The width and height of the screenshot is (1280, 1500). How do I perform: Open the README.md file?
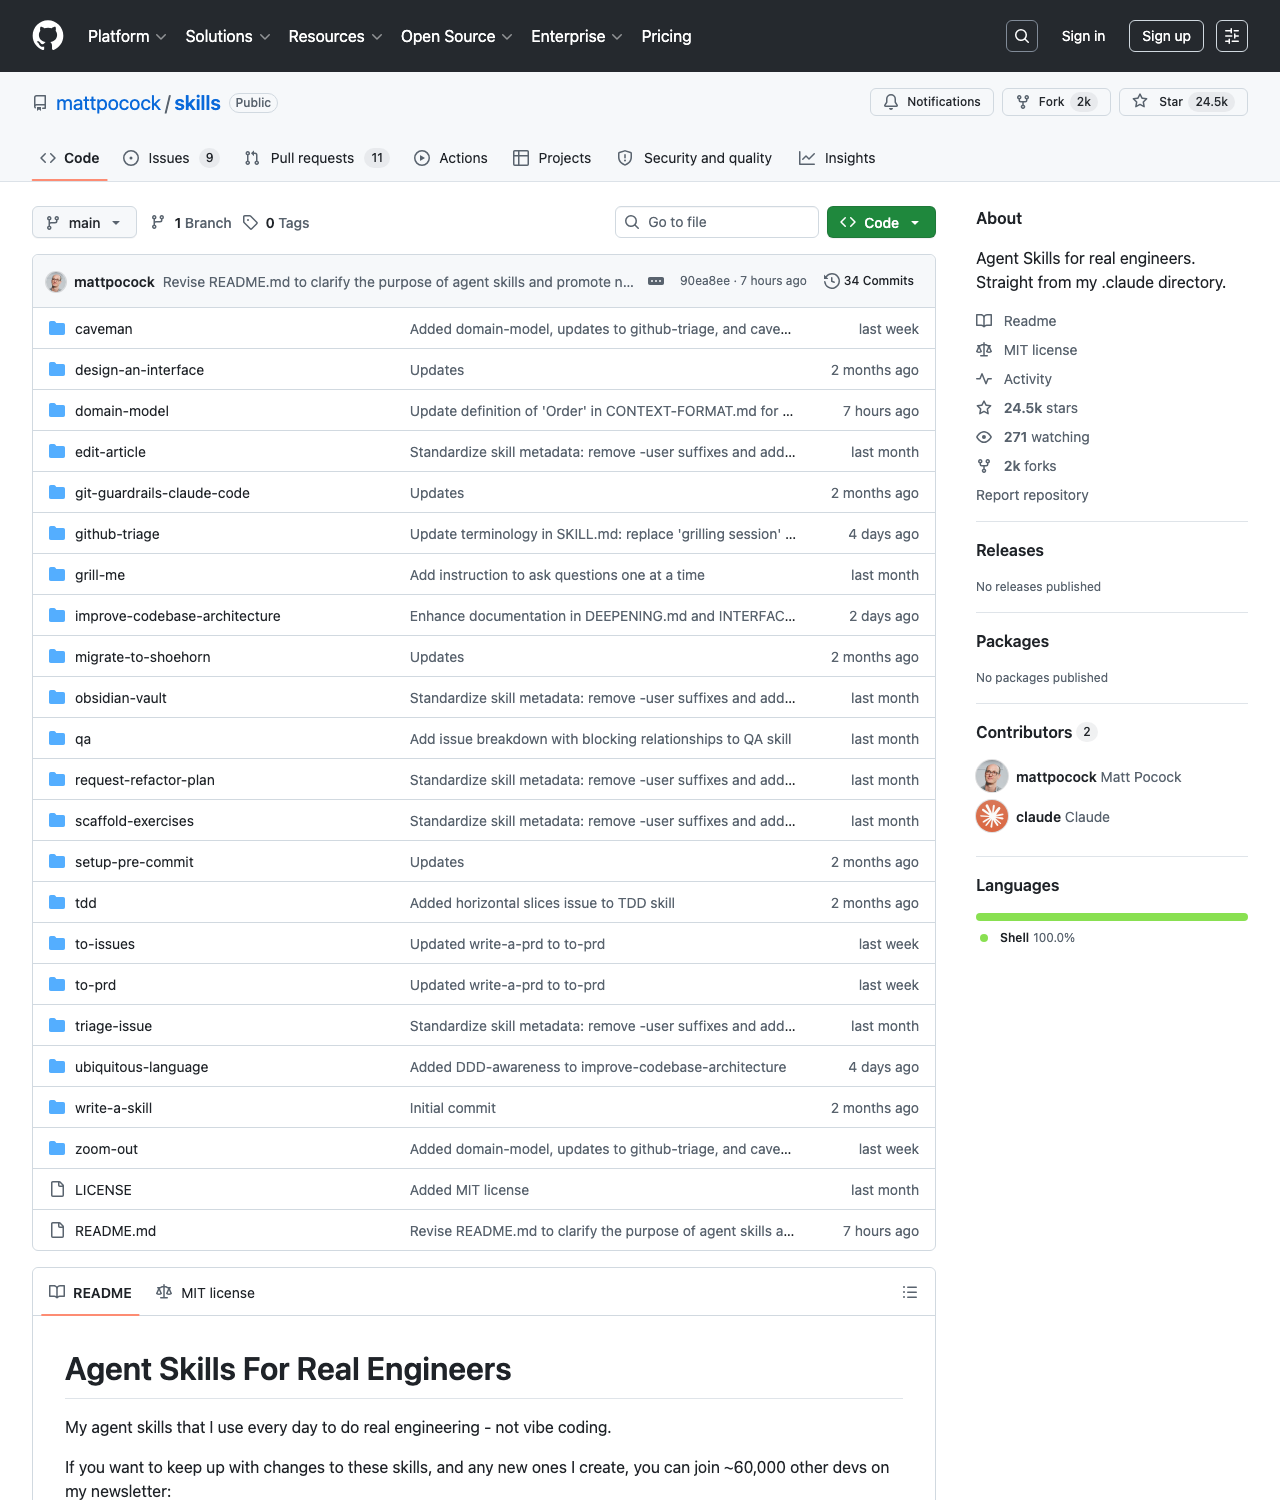(x=115, y=1231)
